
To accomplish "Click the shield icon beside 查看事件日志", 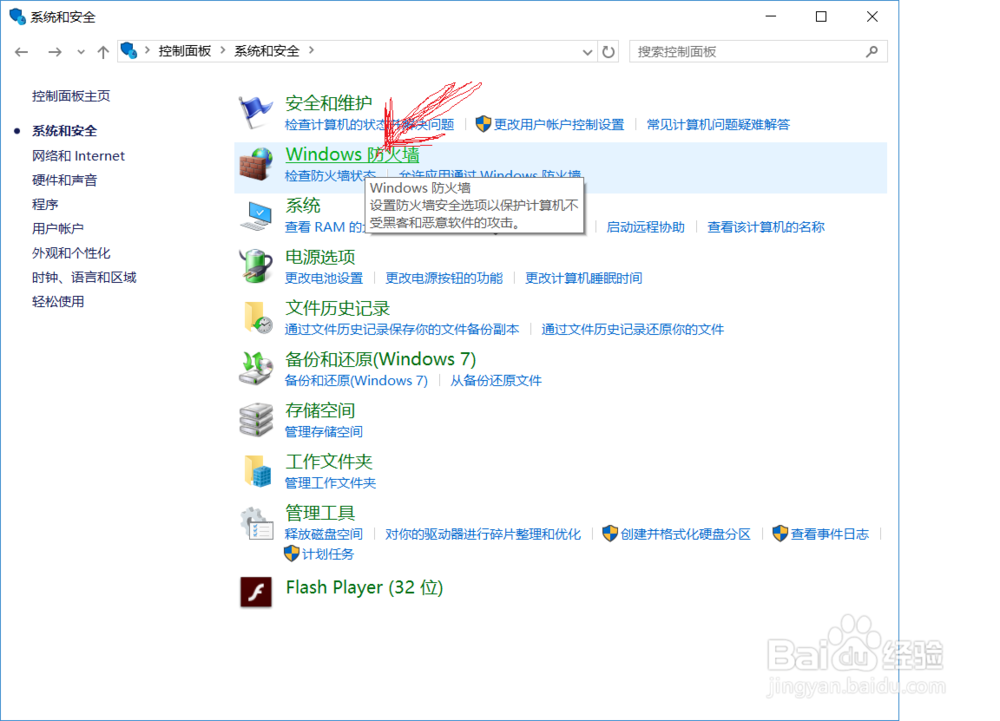I will pyautogui.click(x=780, y=534).
